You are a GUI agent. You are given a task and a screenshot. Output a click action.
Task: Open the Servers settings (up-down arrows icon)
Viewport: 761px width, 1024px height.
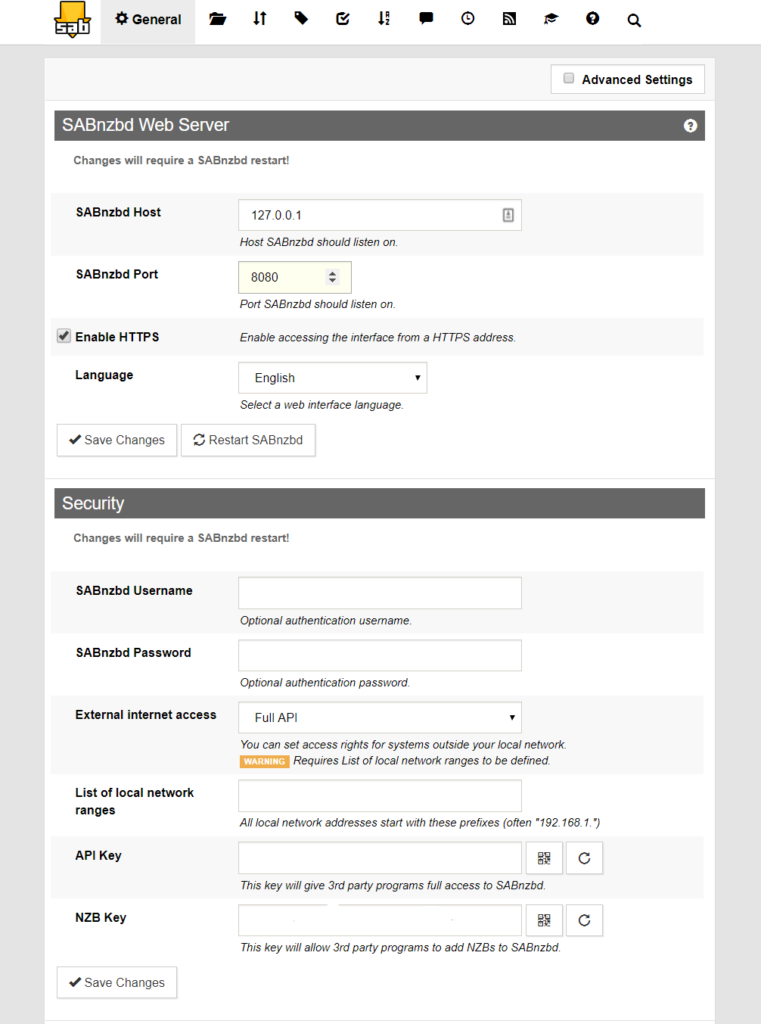tap(260, 19)
